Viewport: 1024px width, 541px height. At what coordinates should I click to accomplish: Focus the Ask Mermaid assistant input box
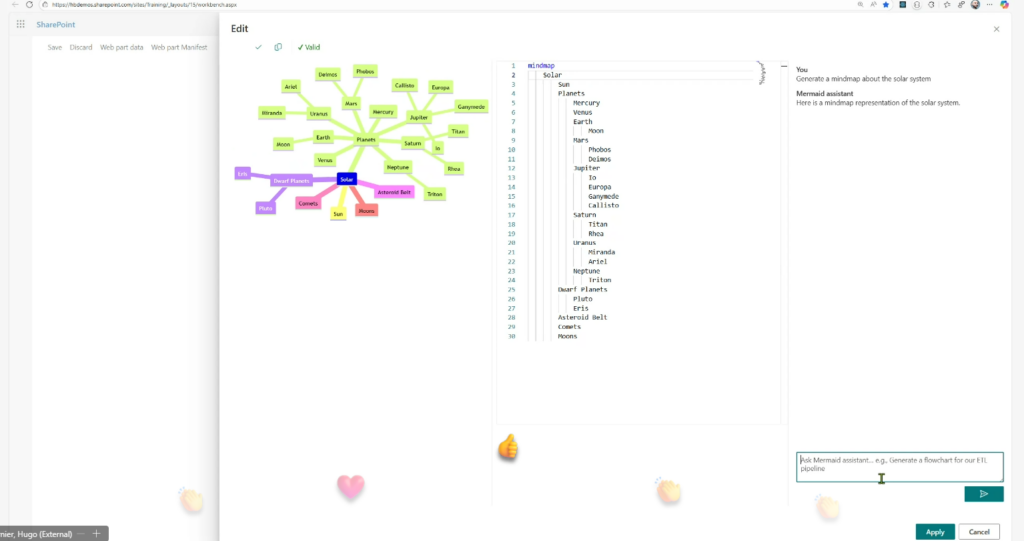pos(899,467)
